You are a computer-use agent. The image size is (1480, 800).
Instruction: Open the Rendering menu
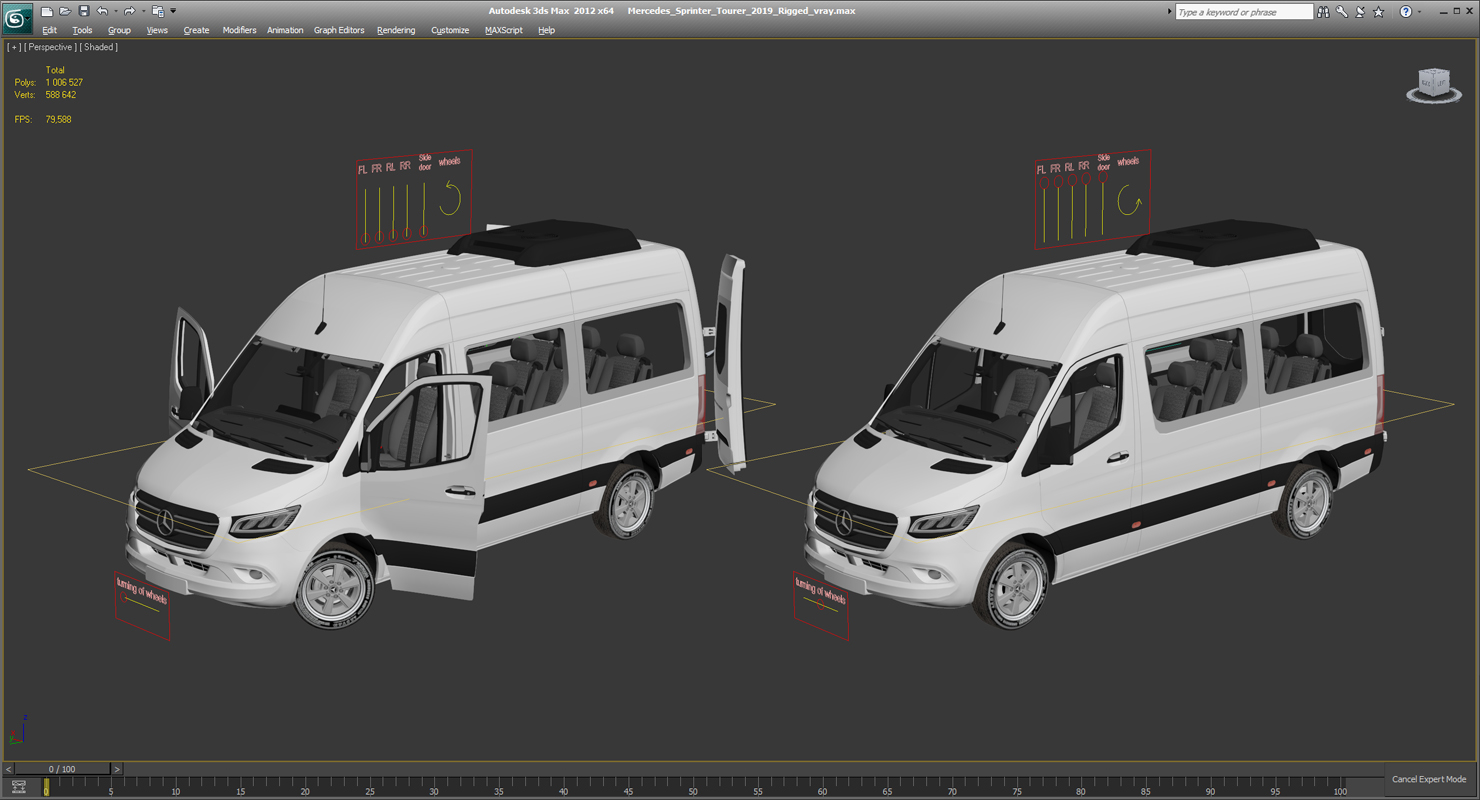click(x=396, y=30)
